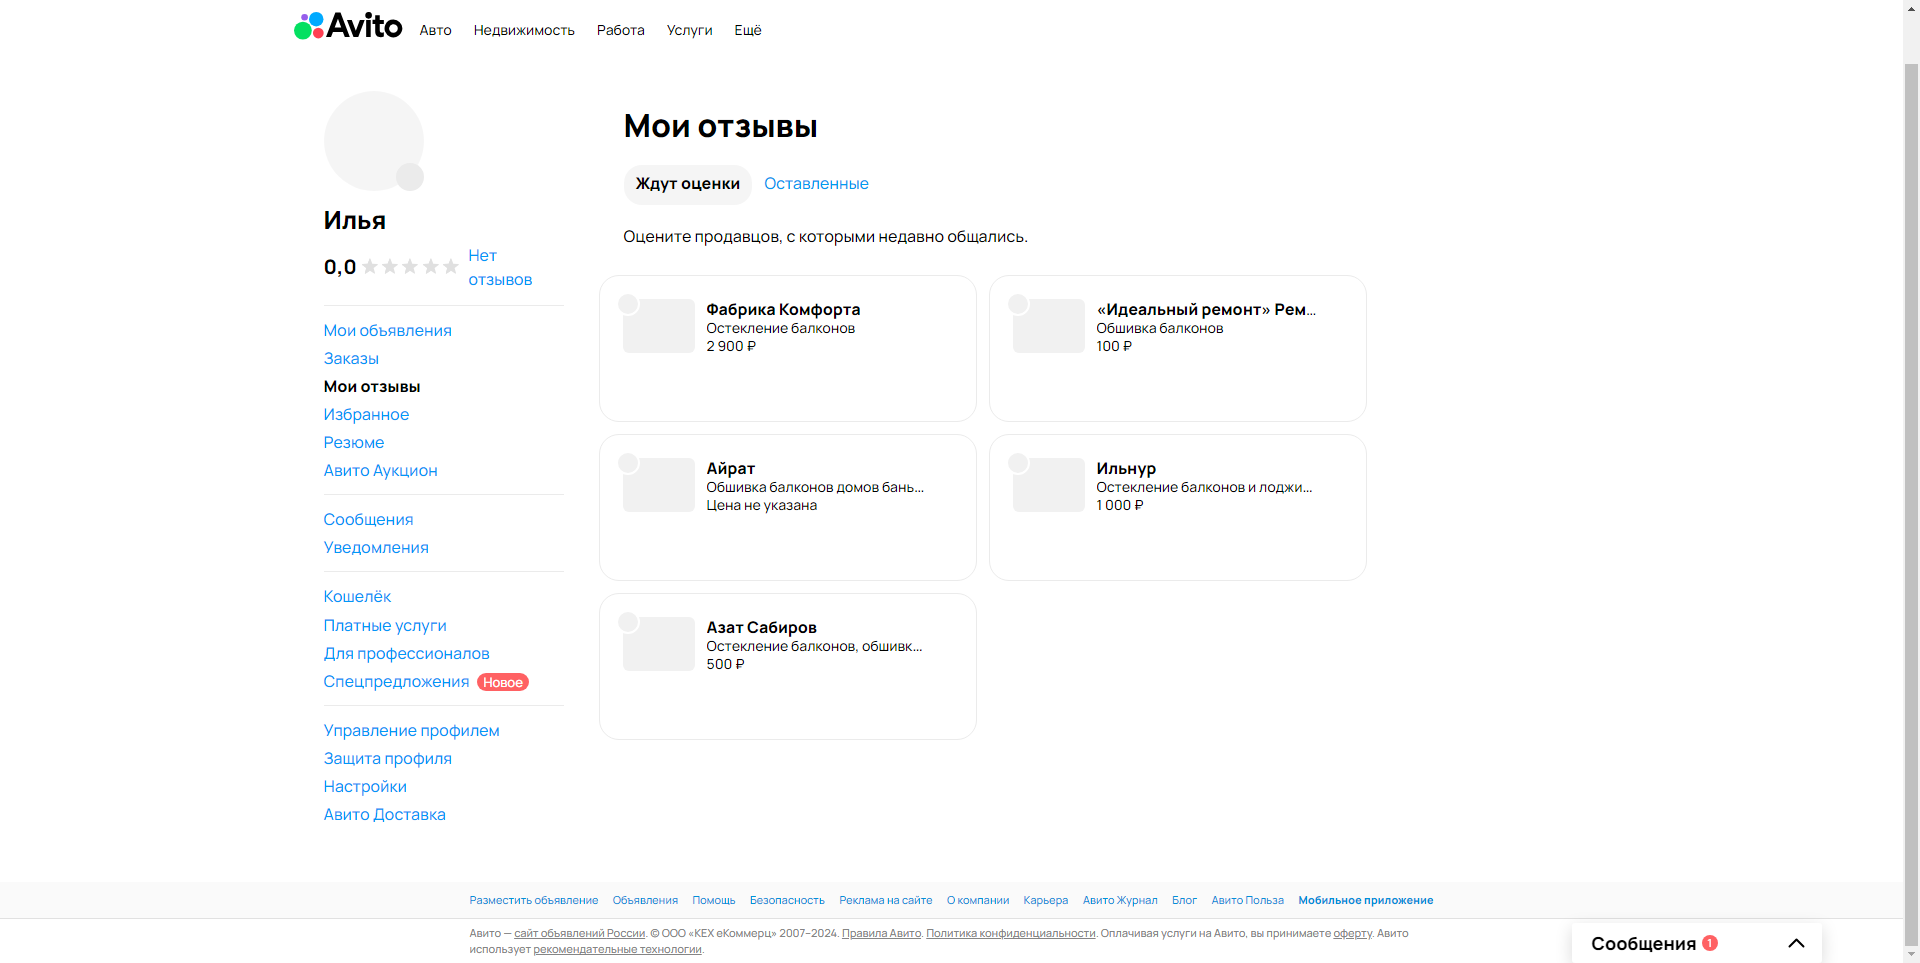
Task: Open the Работа menu item
Action: pos(621,30)
